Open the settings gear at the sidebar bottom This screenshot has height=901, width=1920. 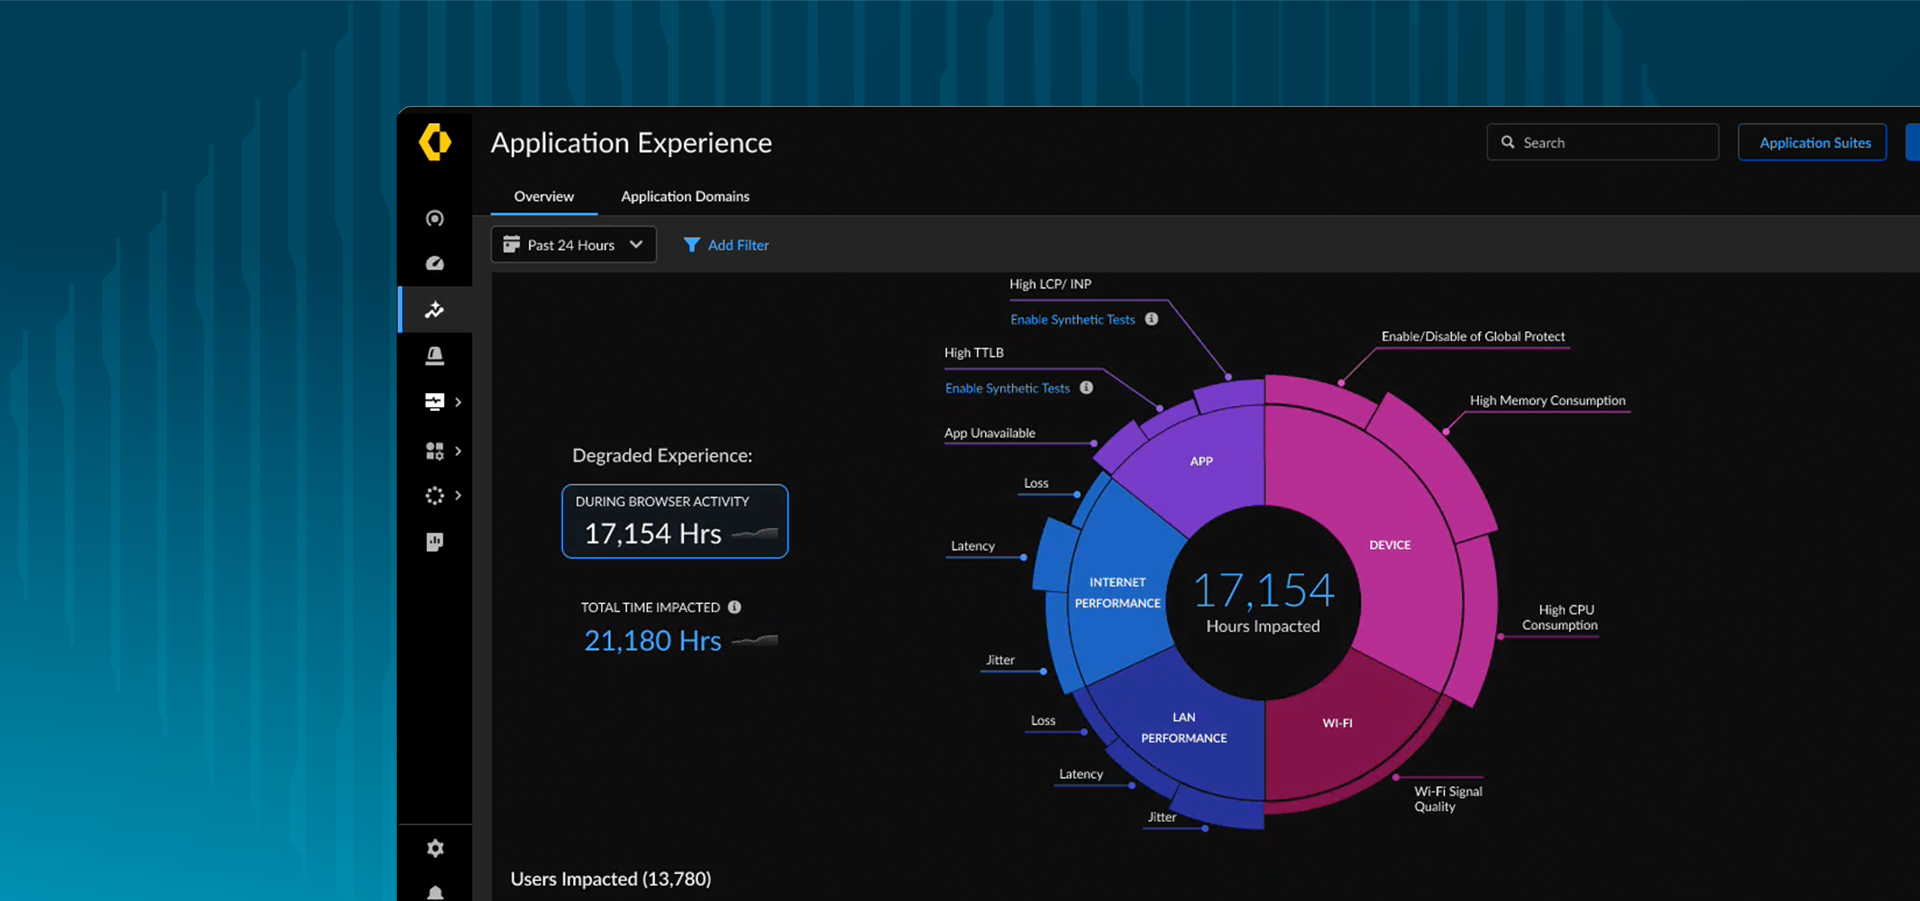click(x=435, y=848)
